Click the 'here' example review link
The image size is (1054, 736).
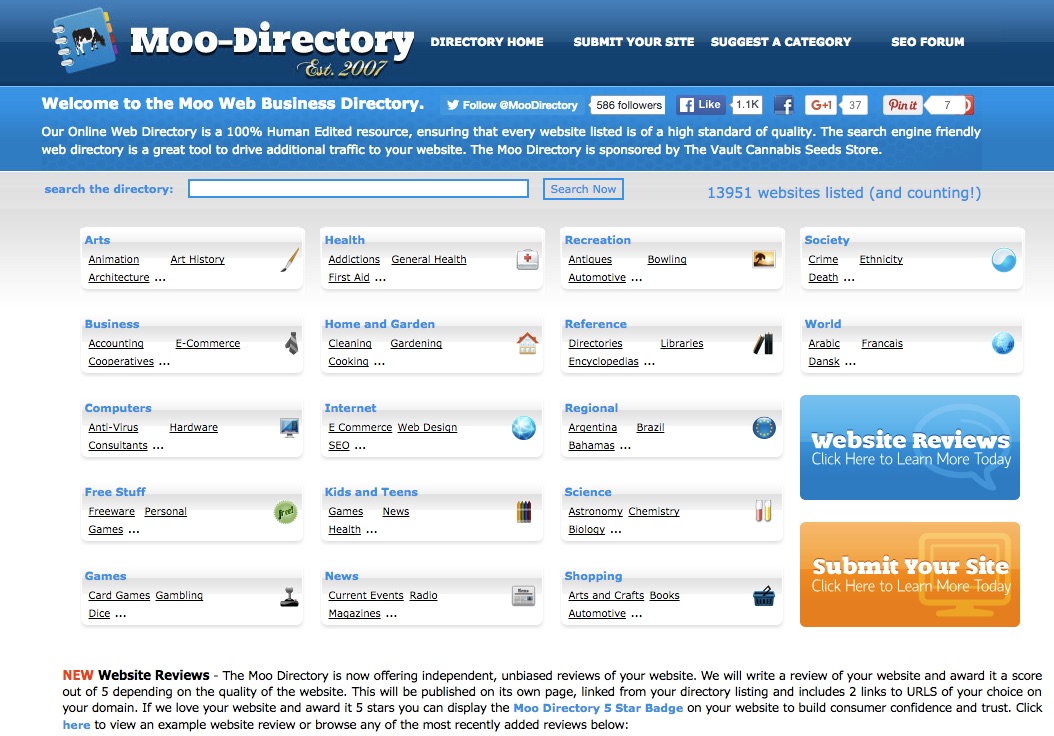click(76, 725)
